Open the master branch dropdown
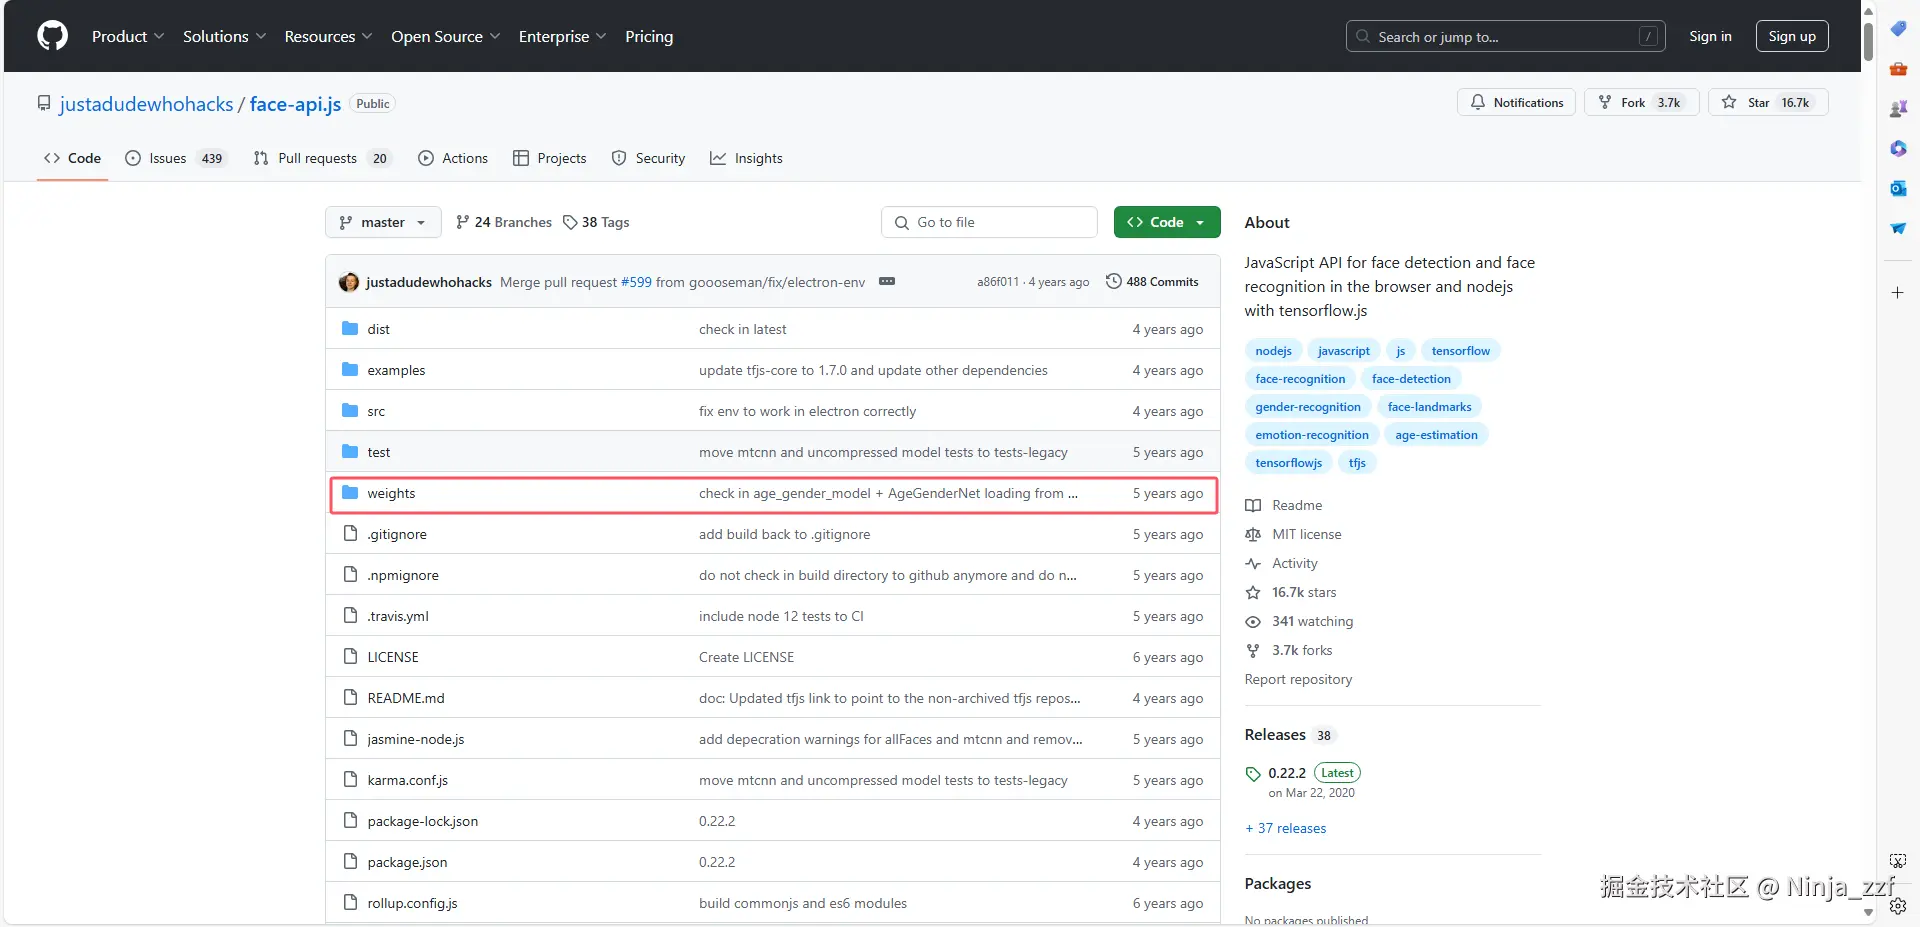This screenshot has width=1920, height=927. pyautogui.click(x=382, y=222)
